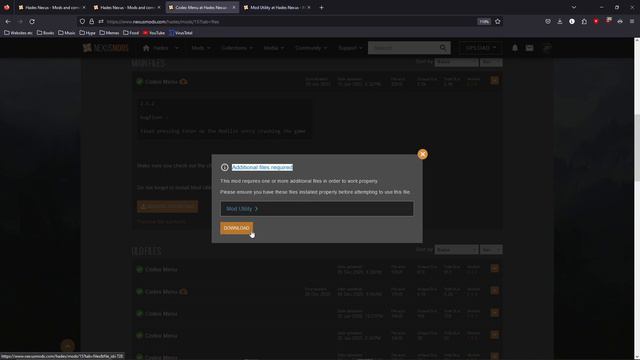Click the round back-to-top button at bottom left
Viewport: 640px width, 360px height.
68,346
